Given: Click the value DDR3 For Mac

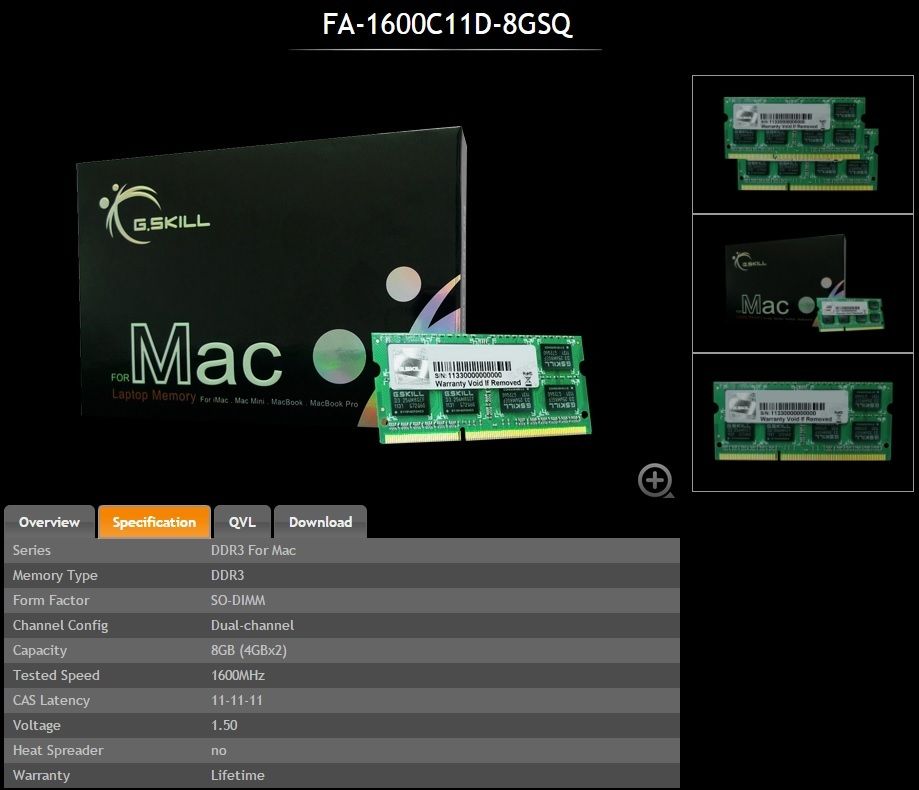Looking at the screenshot, I should [253, 550].
